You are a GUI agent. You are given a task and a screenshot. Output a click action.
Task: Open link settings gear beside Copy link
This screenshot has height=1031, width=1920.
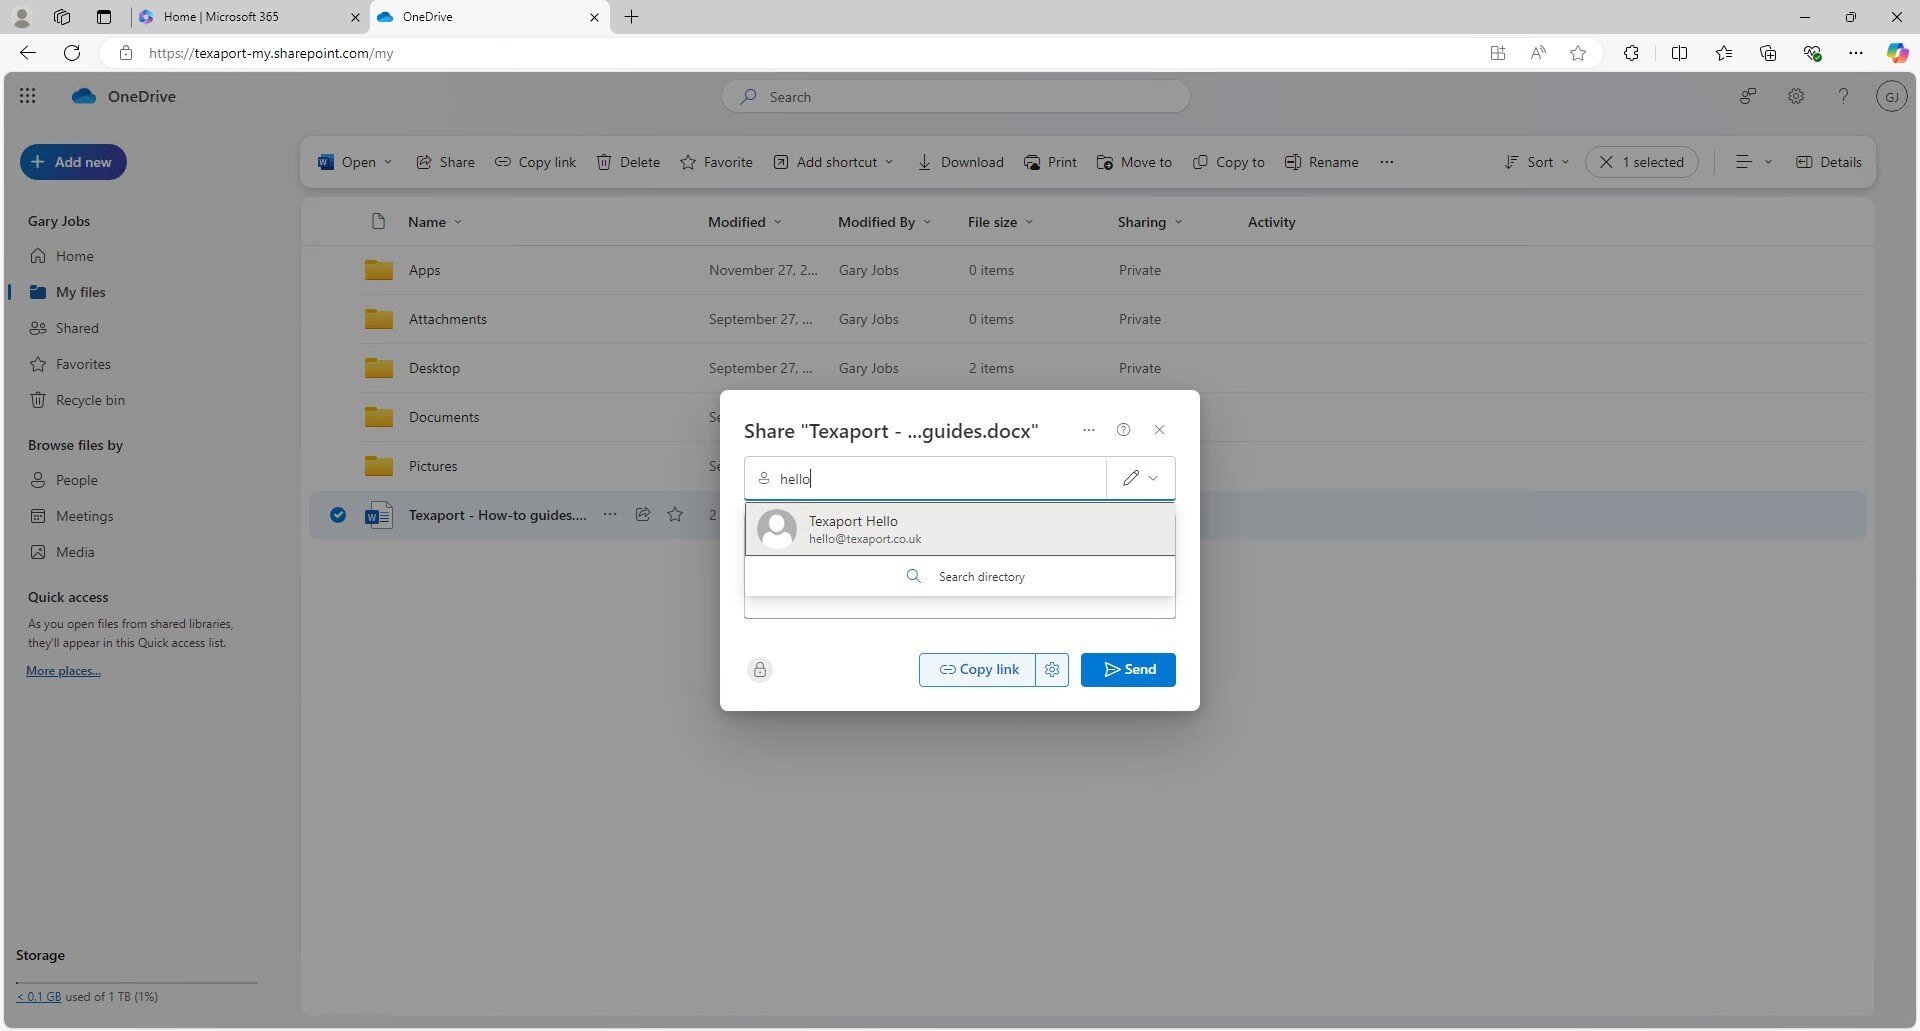pyautogui.click(x=1051, y=669)
